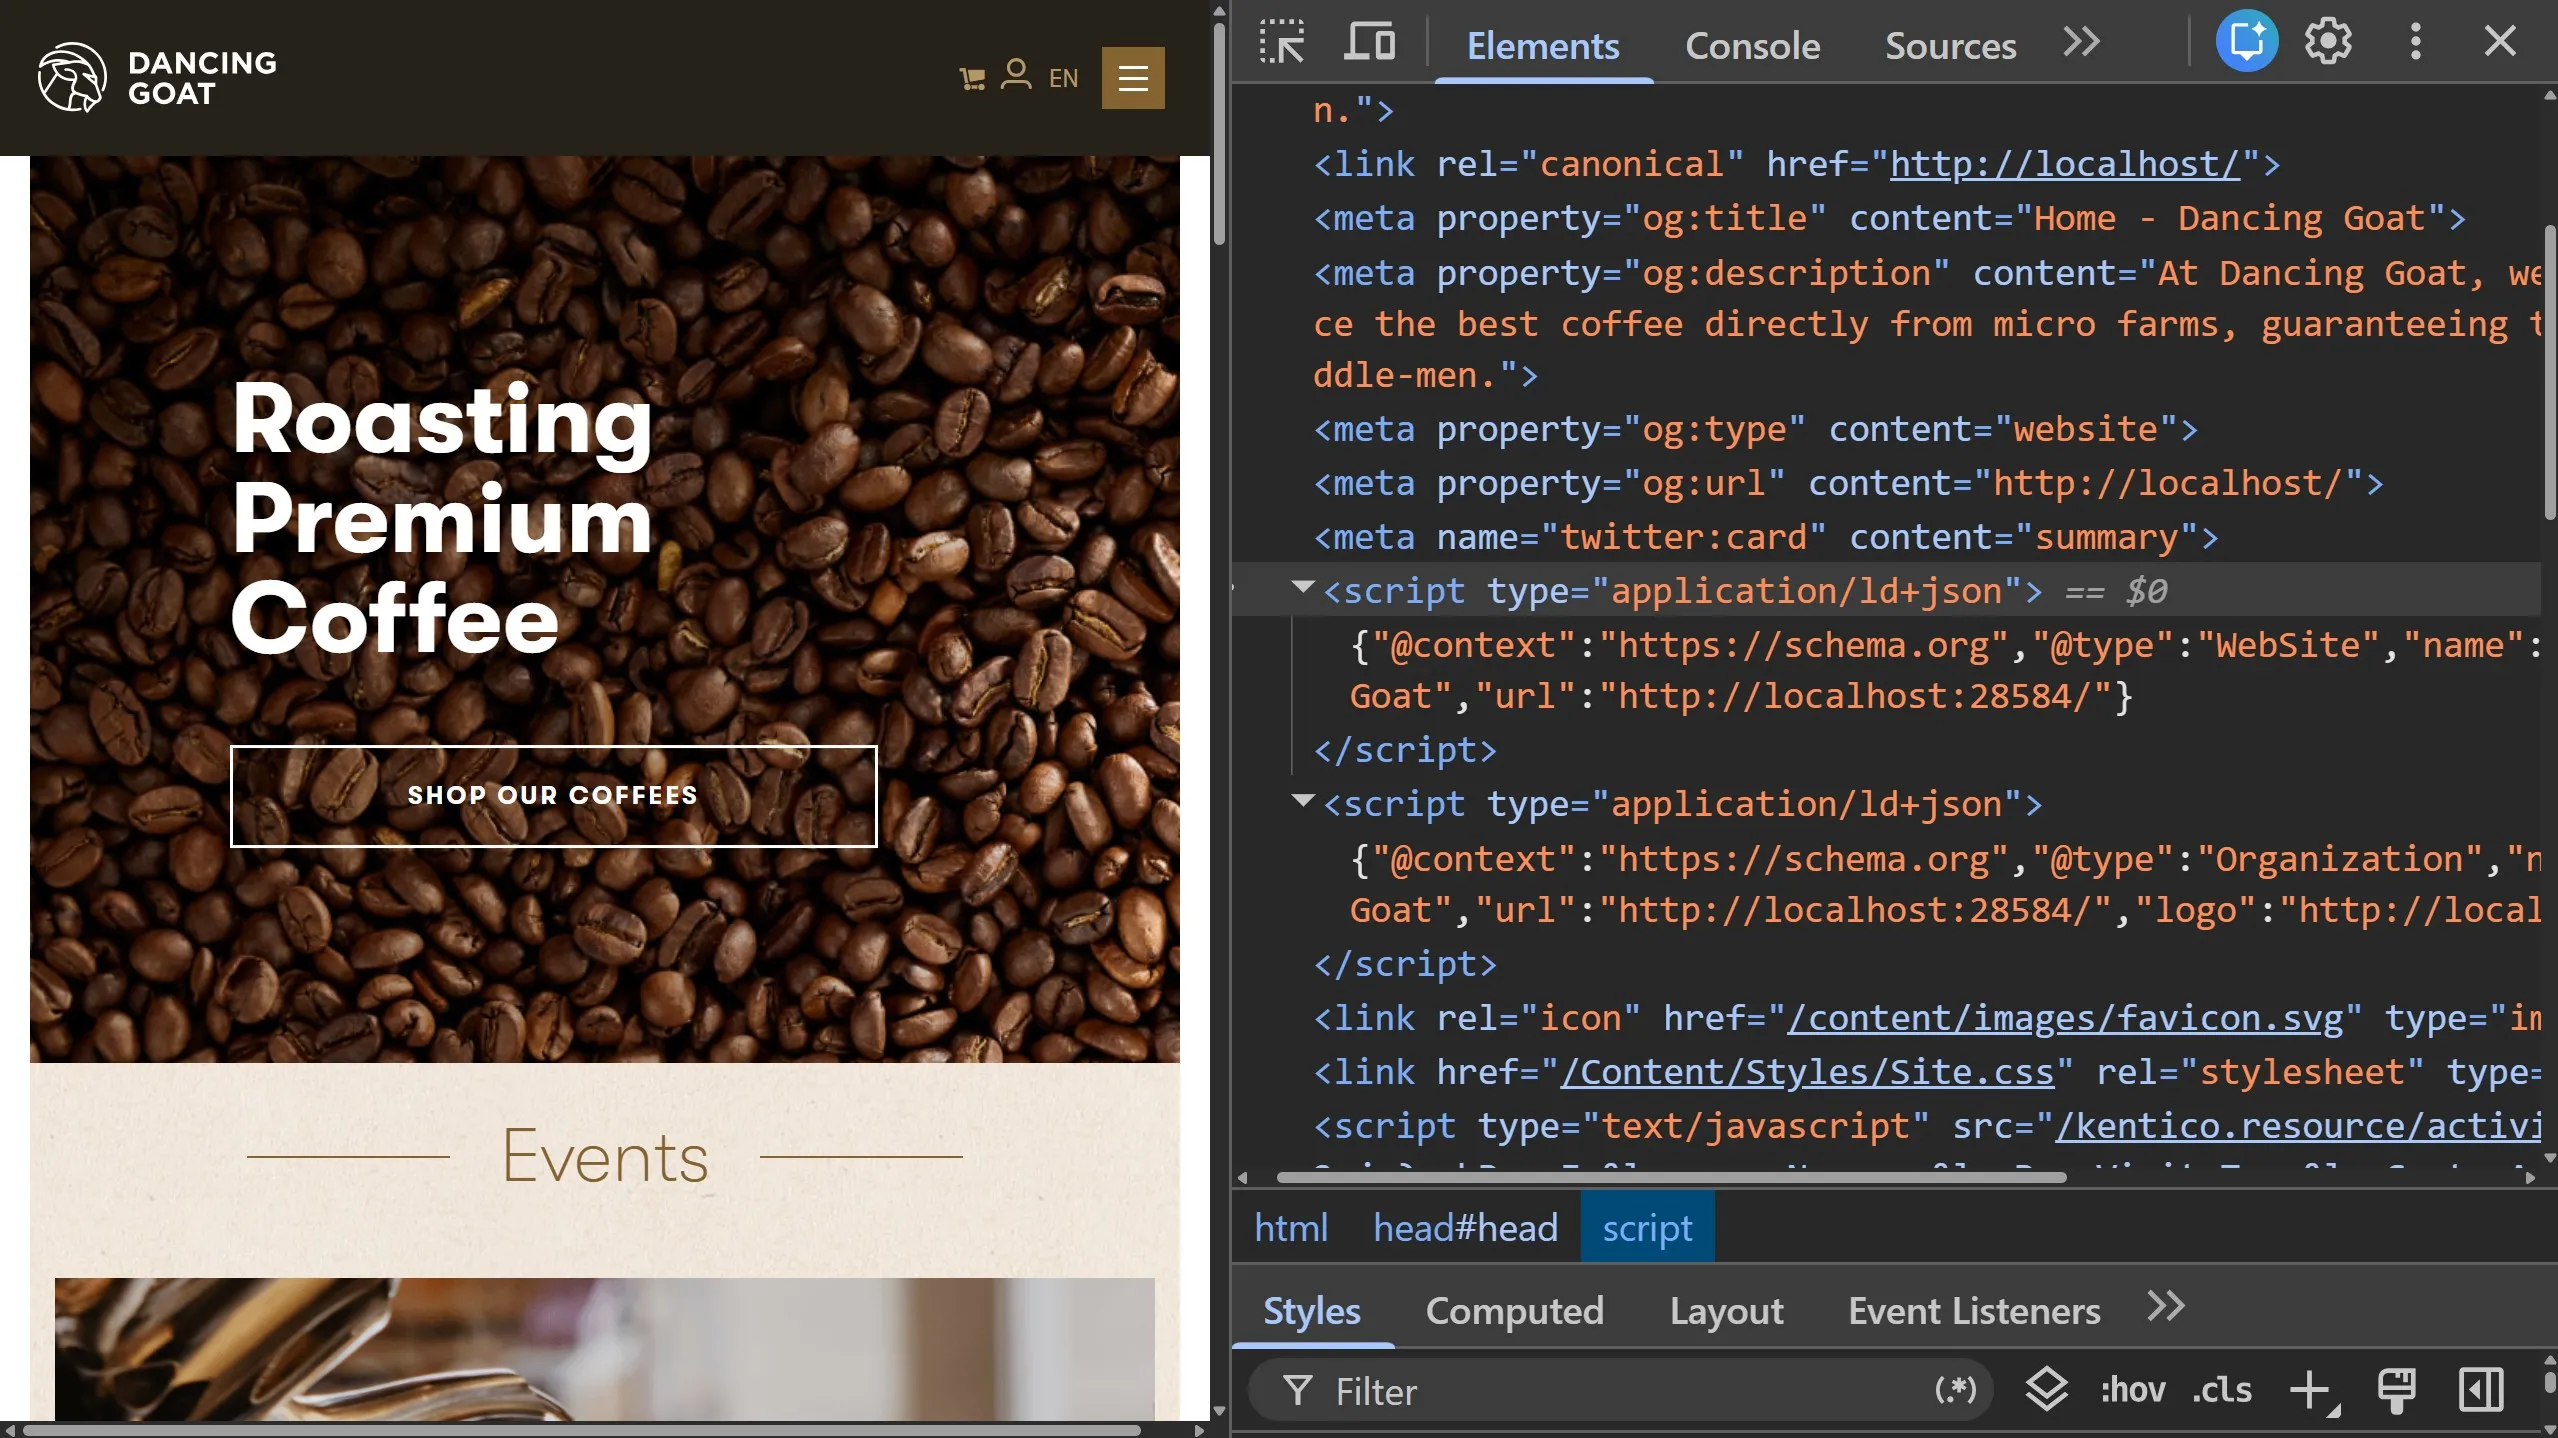Open the hamburger navigation menu
This screenshot has width=2558, height=1438.
pos(1133,78)
